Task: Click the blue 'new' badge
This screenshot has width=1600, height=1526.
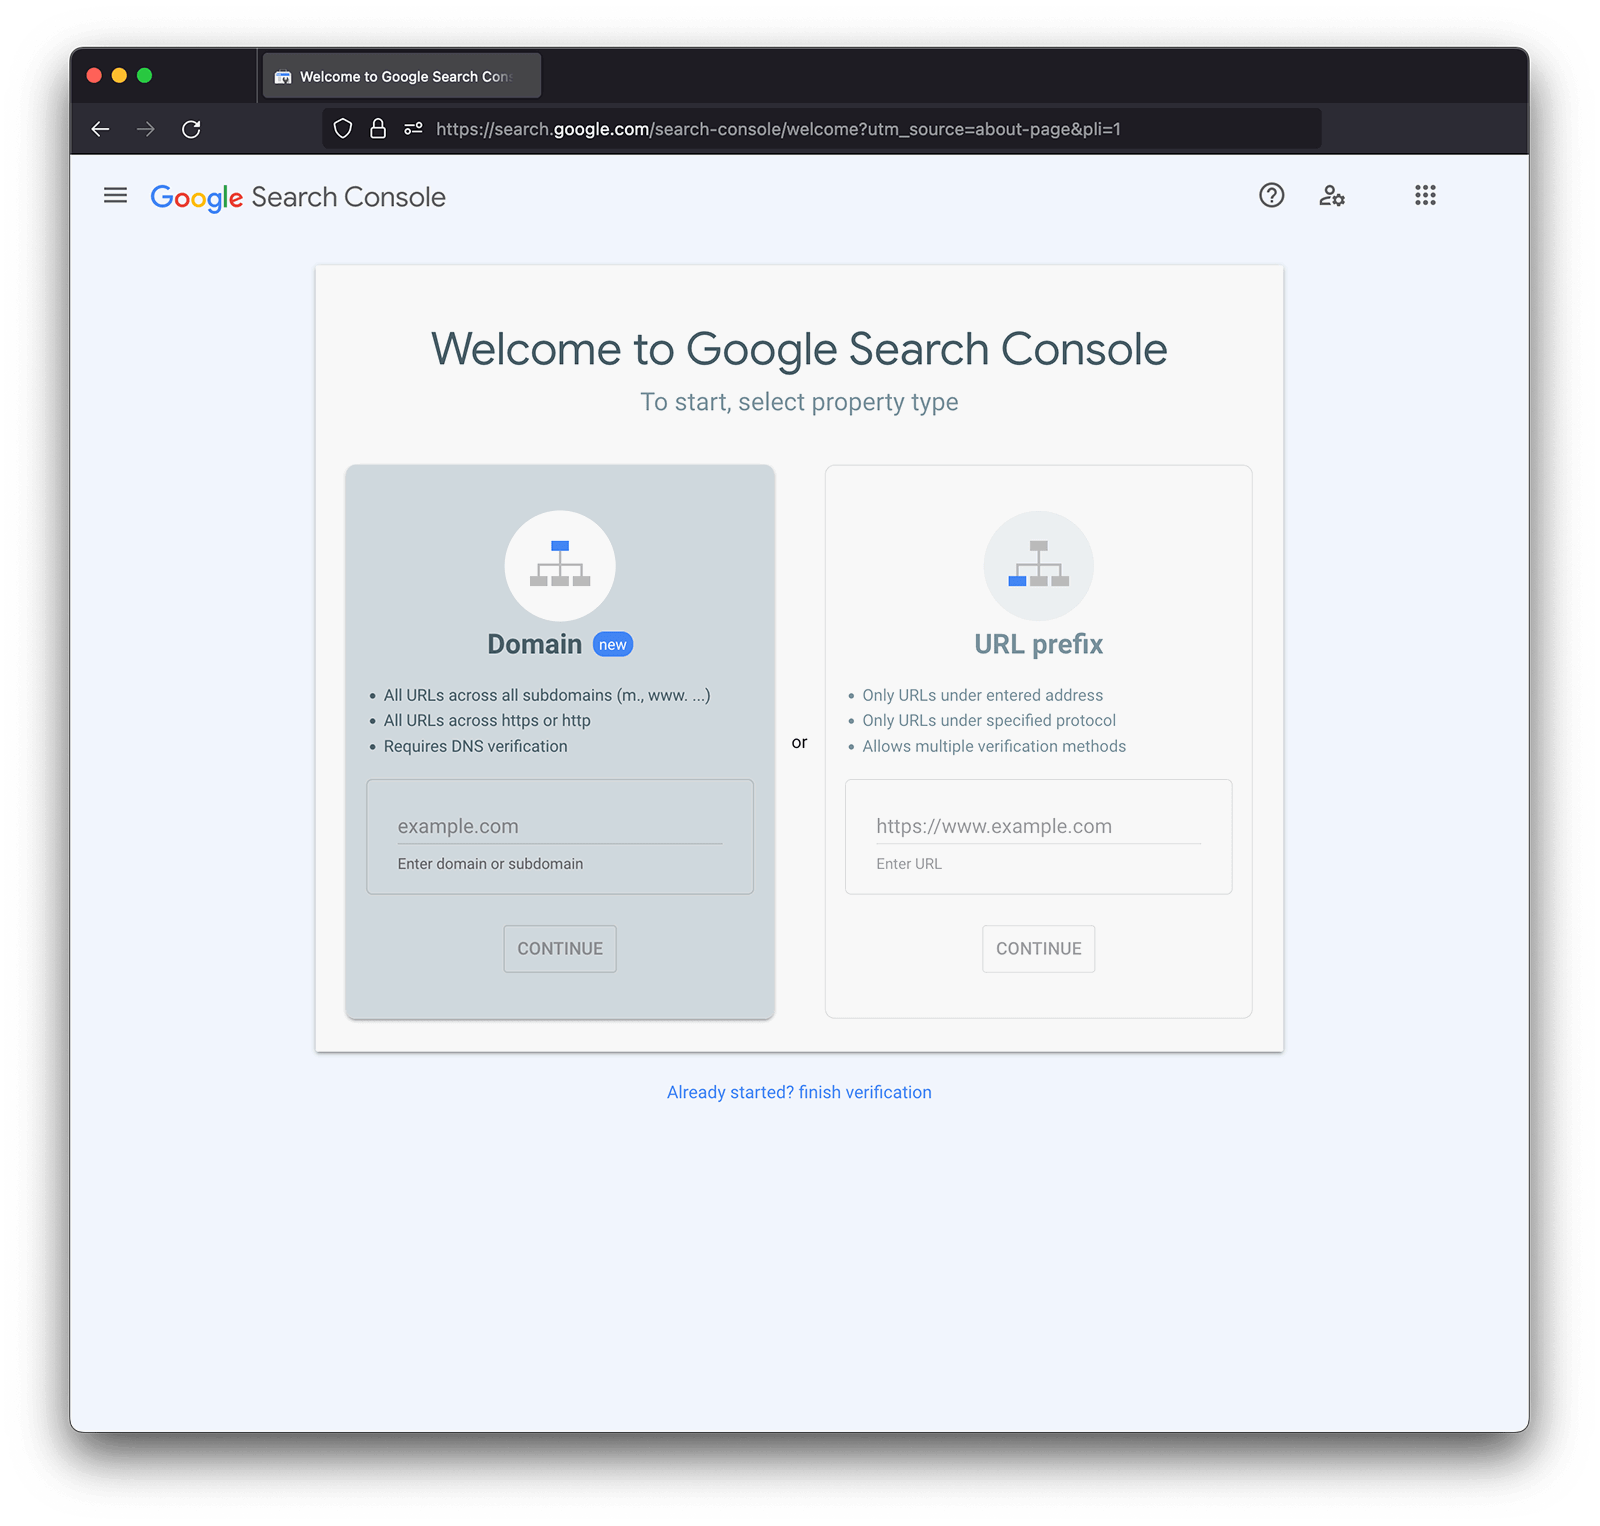Action: coord(613,645)
